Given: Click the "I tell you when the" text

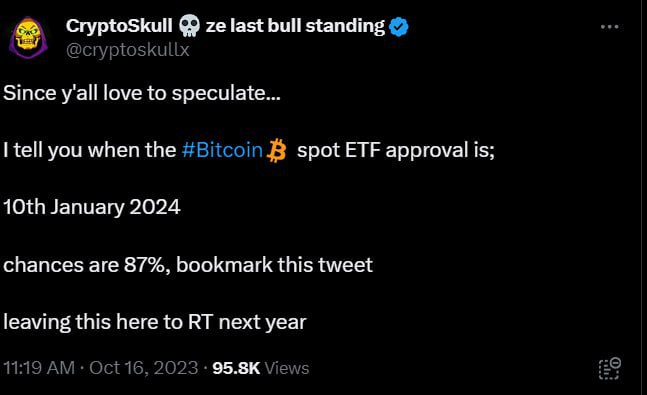Looking at the screenshot, I should [x=90, y=150].
